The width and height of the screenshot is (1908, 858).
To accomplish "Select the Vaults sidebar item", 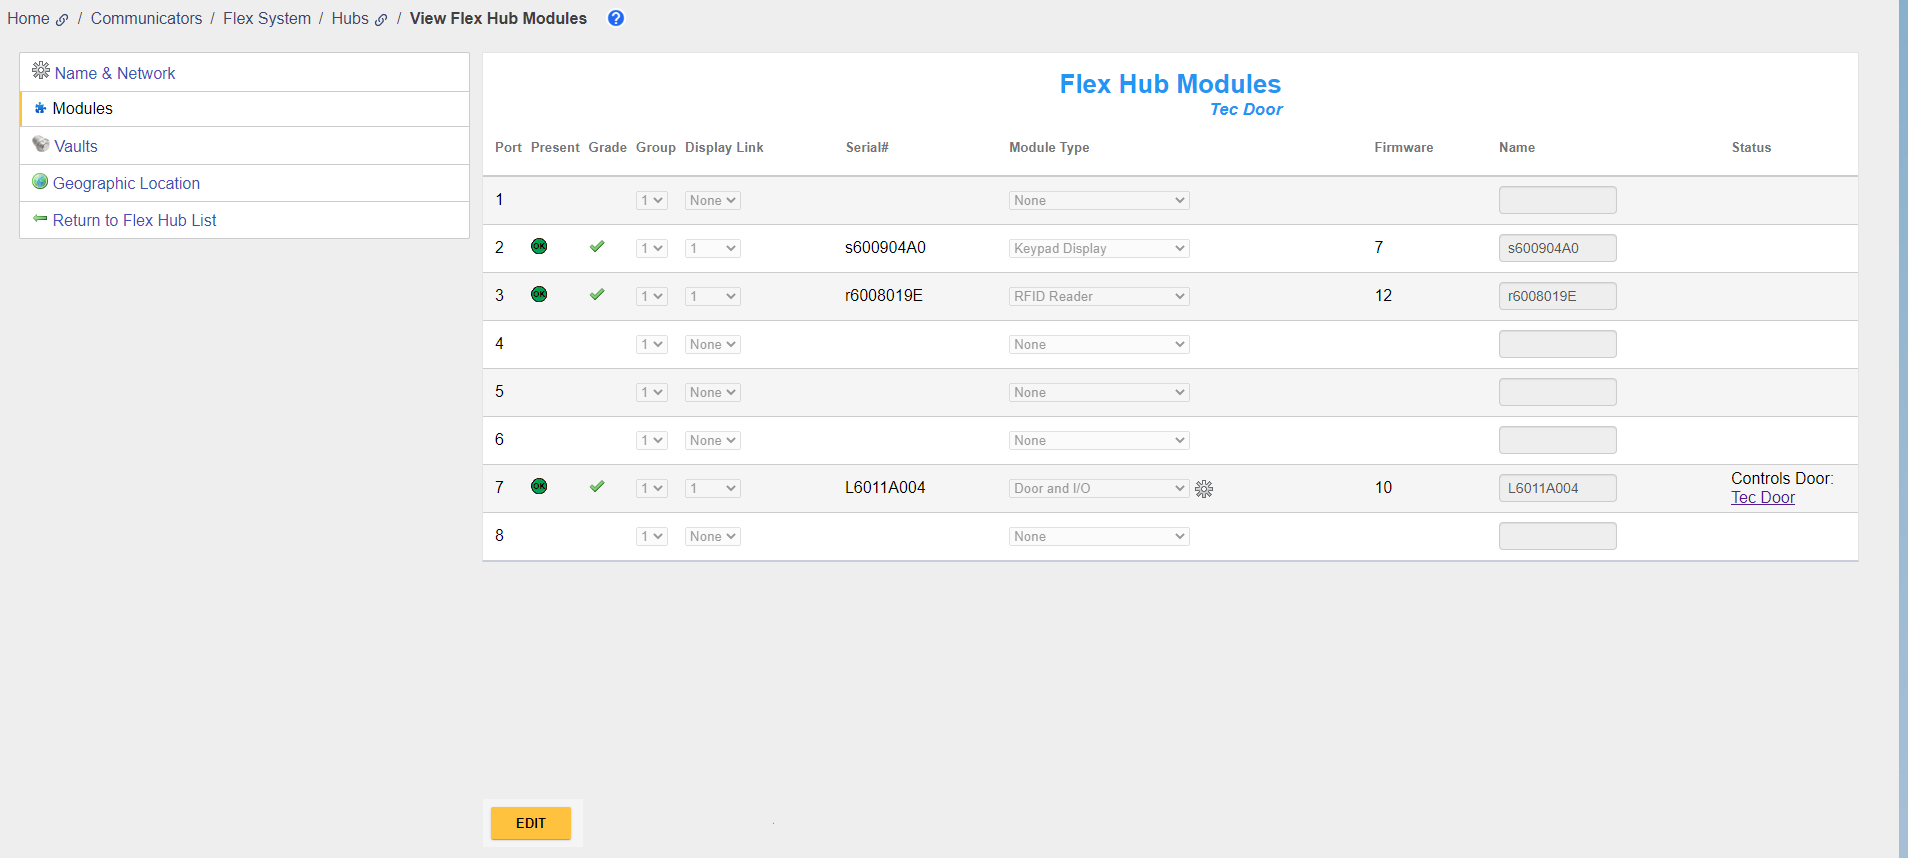I will pyautogui.click(x=75, y=146).
